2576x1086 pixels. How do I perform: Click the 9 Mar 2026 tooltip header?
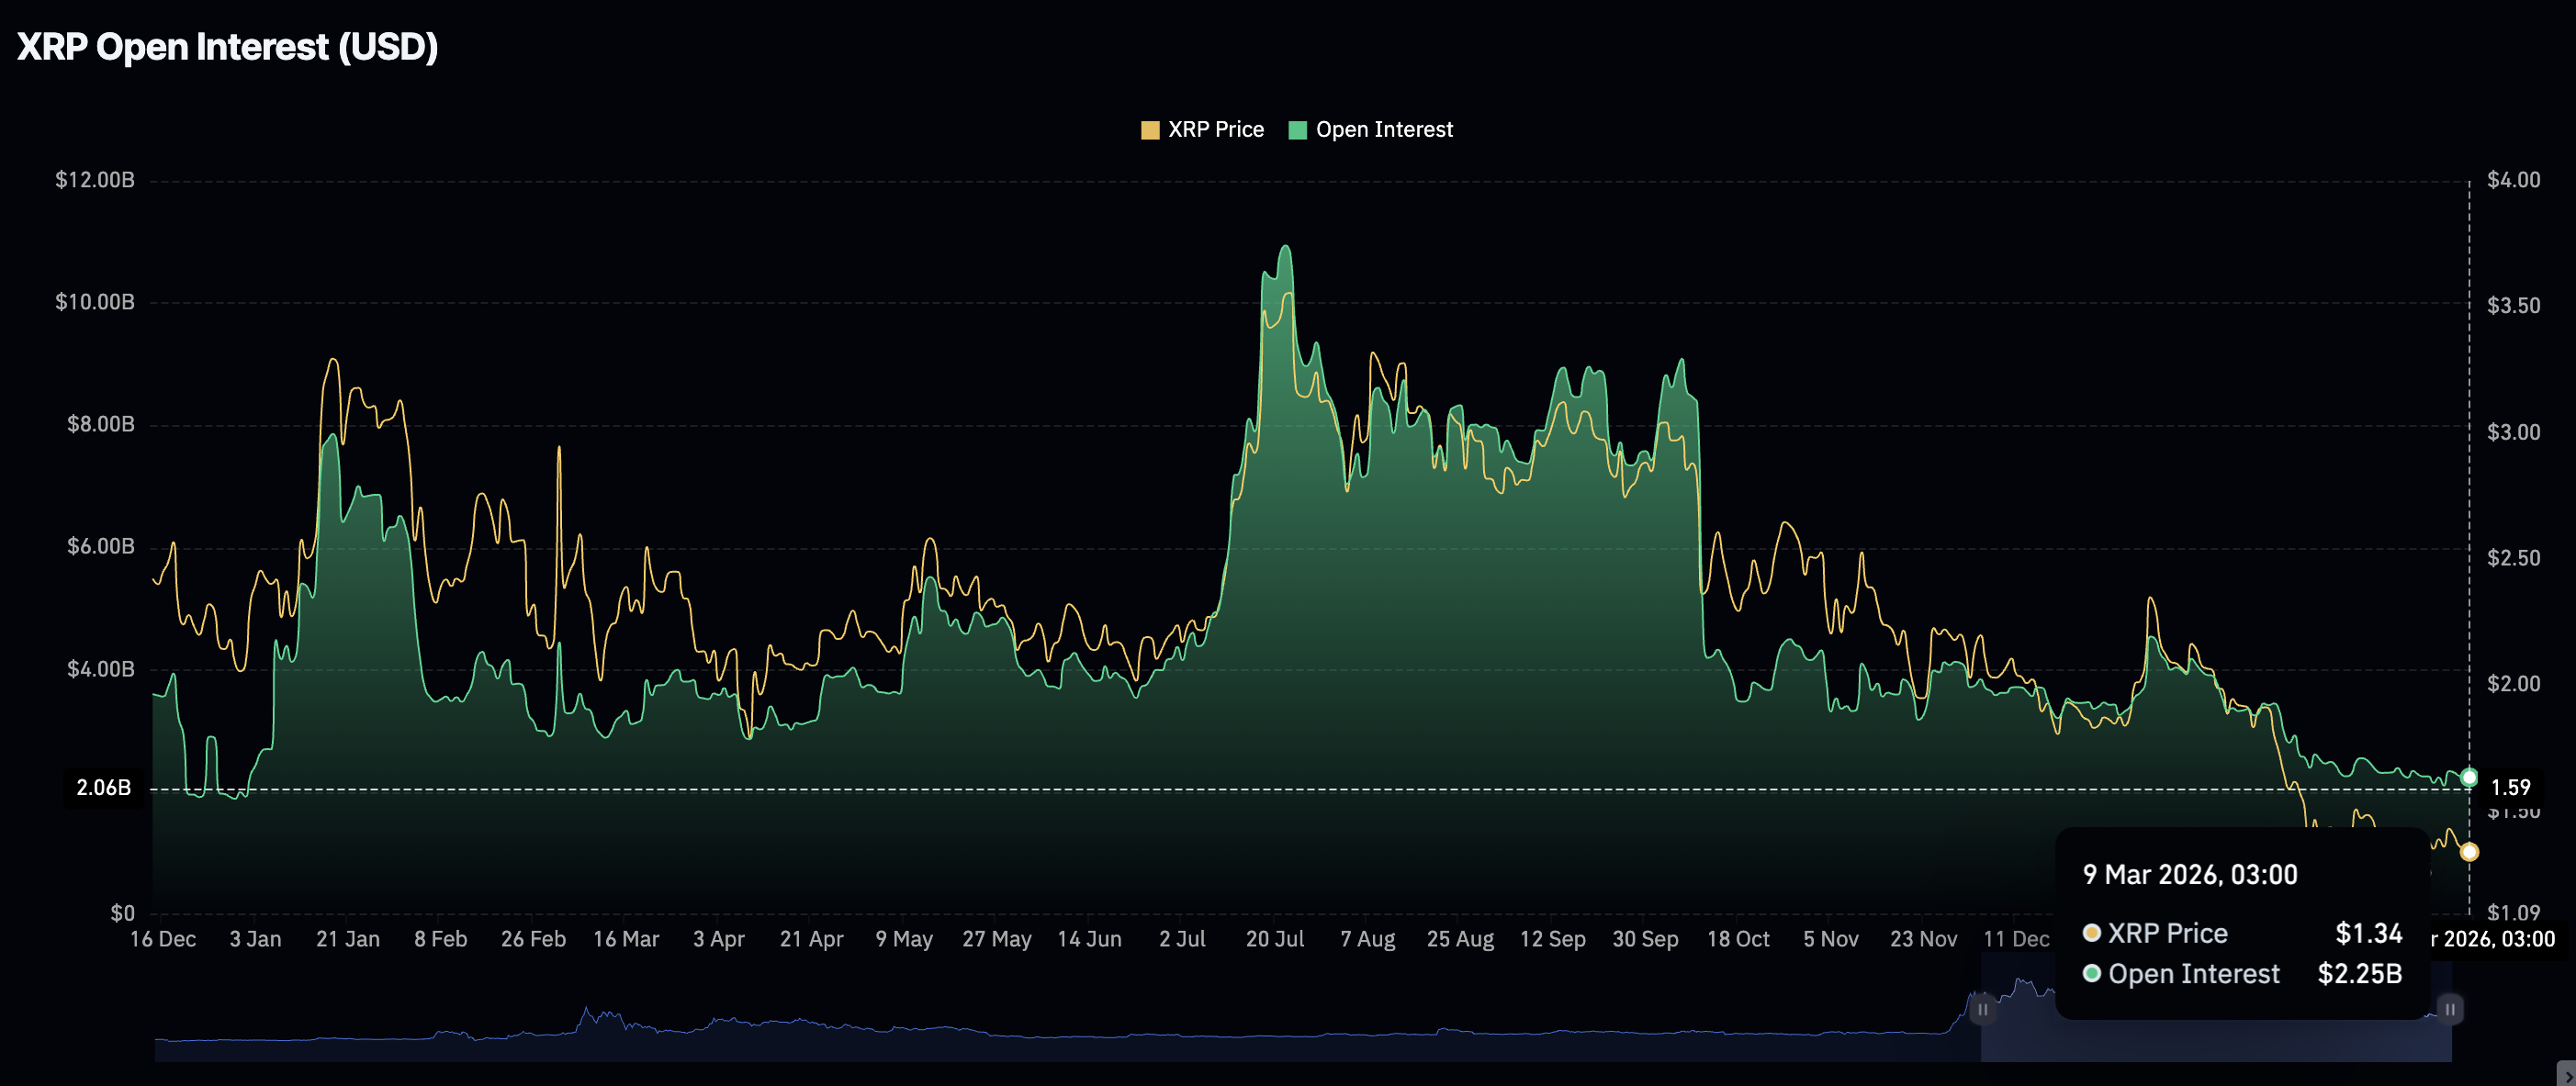point(2190,875)
